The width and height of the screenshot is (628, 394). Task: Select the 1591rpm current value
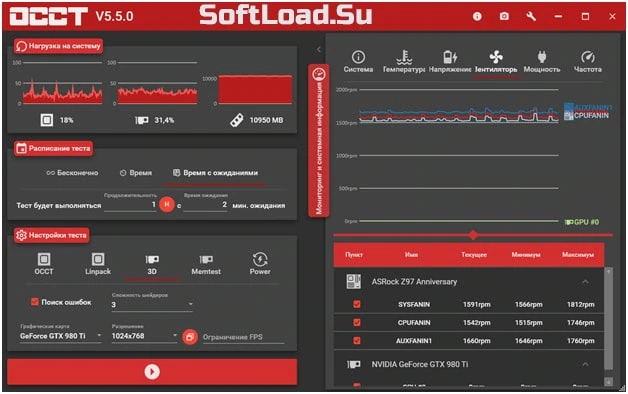[477, 304]
